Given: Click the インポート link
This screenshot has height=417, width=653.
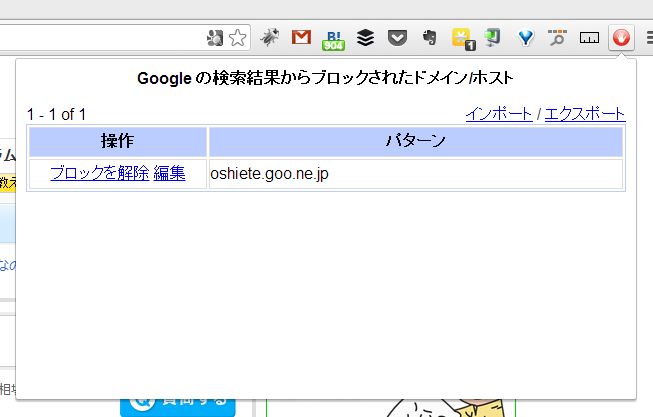Looking at the screenshot, I should click(x=499, y=114).
